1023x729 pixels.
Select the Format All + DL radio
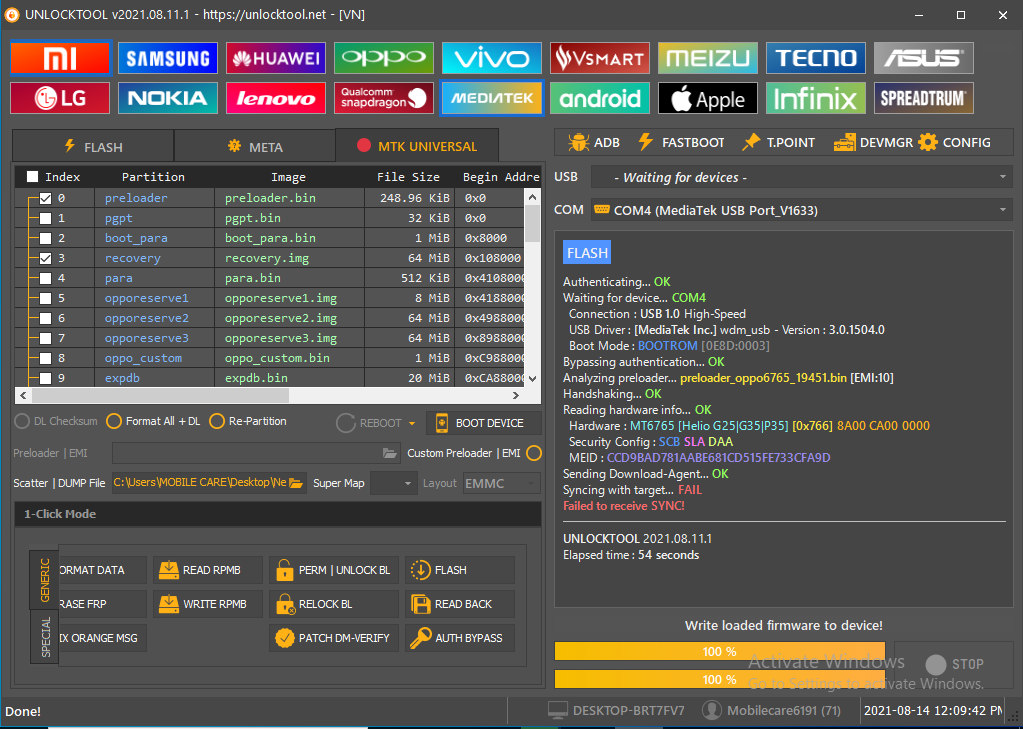114,422
